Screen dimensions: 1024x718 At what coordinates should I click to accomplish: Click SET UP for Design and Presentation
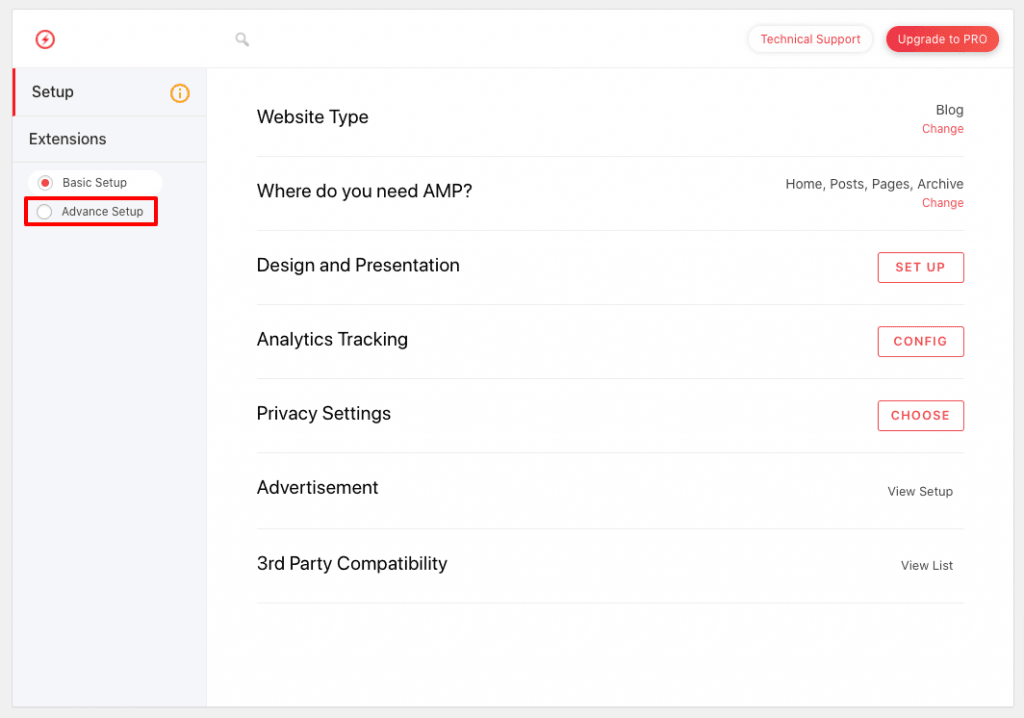tap(920, 267)
